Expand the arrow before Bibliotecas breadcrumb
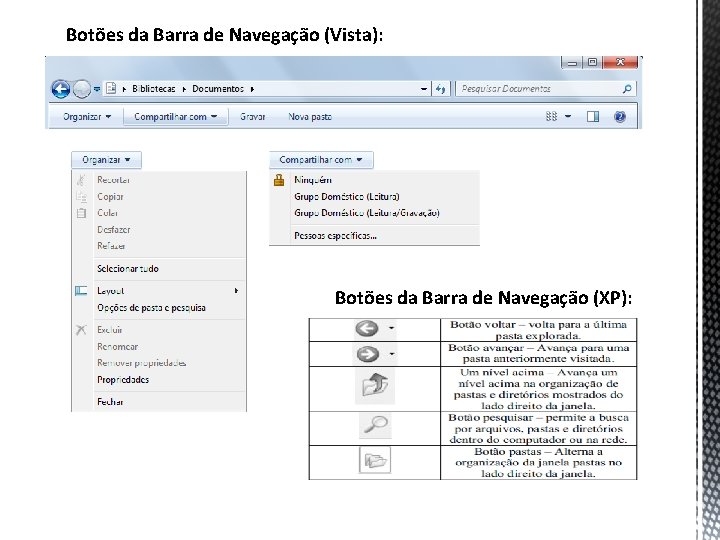Image resolution: width=720 pixels, height=540 pixels. tap(124, 90)
